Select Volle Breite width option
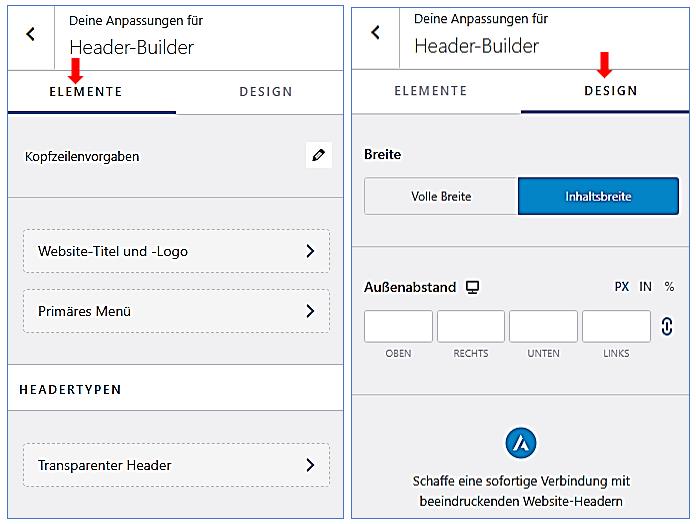Screen dimensions: 696x524 (441, 196)
